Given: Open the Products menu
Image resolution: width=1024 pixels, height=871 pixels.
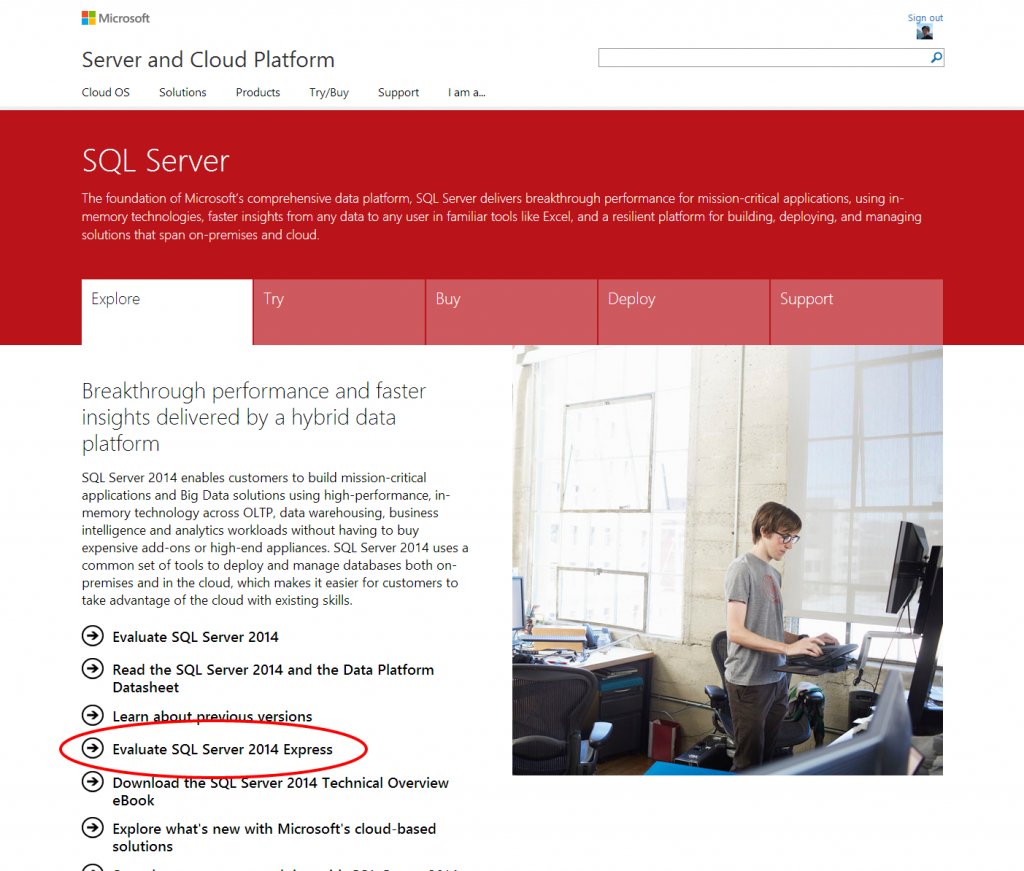Looking at the screenshot, I should (x=258, y=92).
